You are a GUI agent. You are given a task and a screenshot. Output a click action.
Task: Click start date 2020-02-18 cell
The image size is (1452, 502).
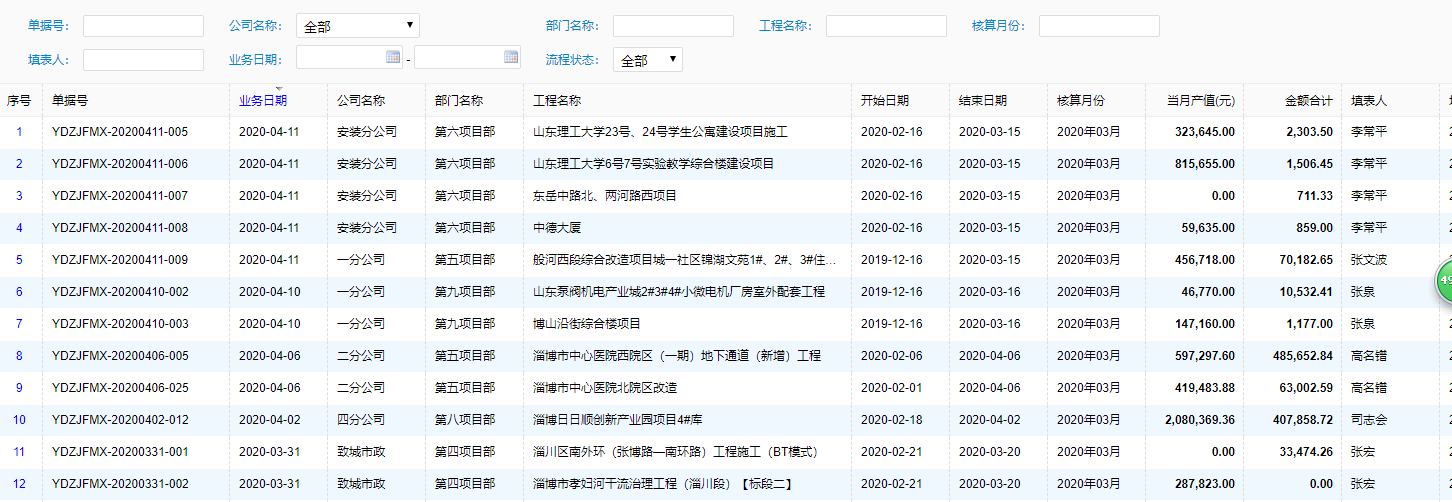click(x=892, y=420)
